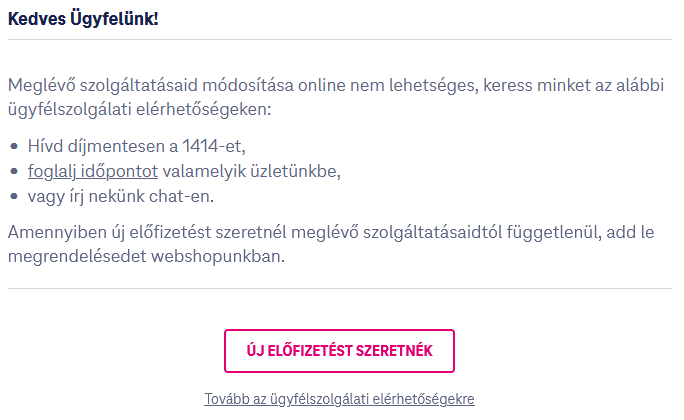Click the word 'függetlenül' in the paragraph

point(551,232)
